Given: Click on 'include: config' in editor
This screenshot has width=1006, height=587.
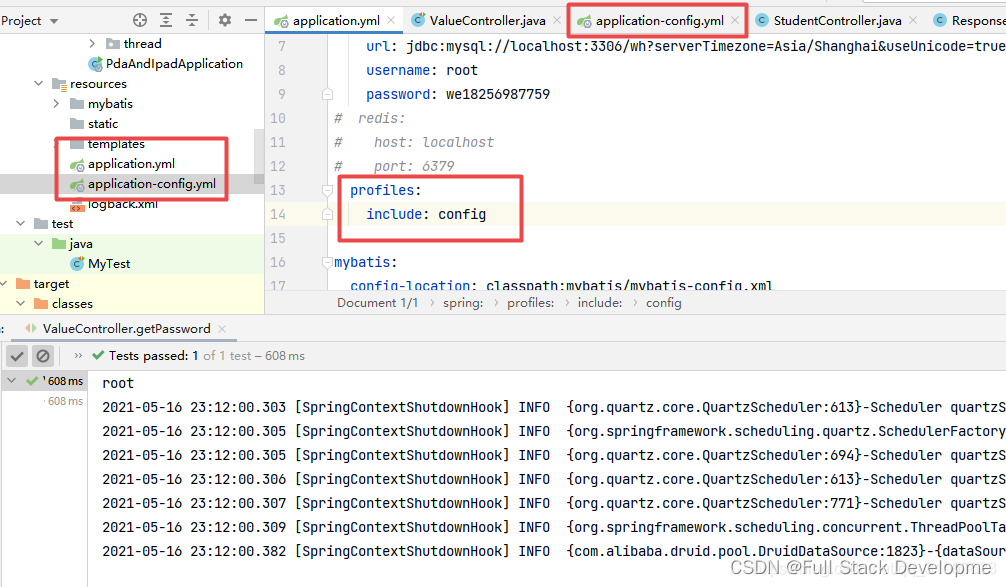Looking at the screenshot, I should [x=426, y=214].
